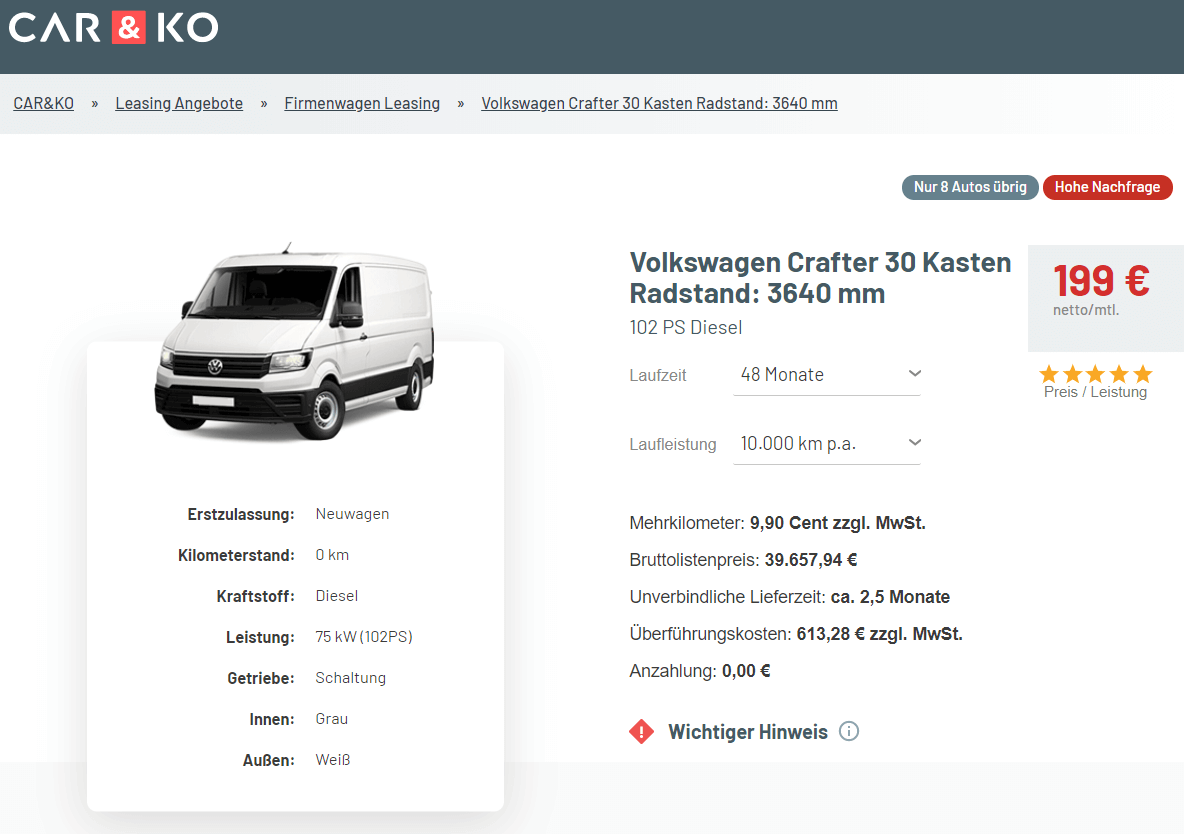Image resolution: width=1184 pixels, height=834 pixels.
Task: Click the Leistung value '75 kW (102PS)'
Action: 364,637
